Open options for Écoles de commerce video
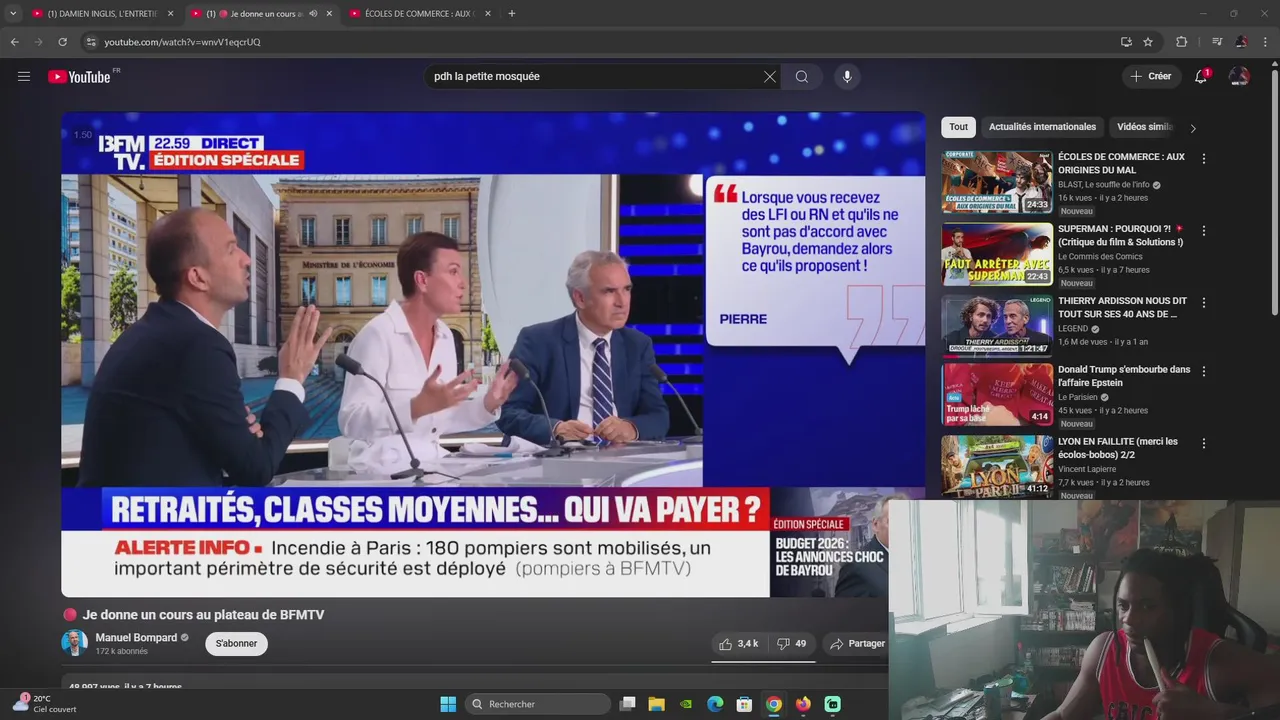 tap(1203, 158)
